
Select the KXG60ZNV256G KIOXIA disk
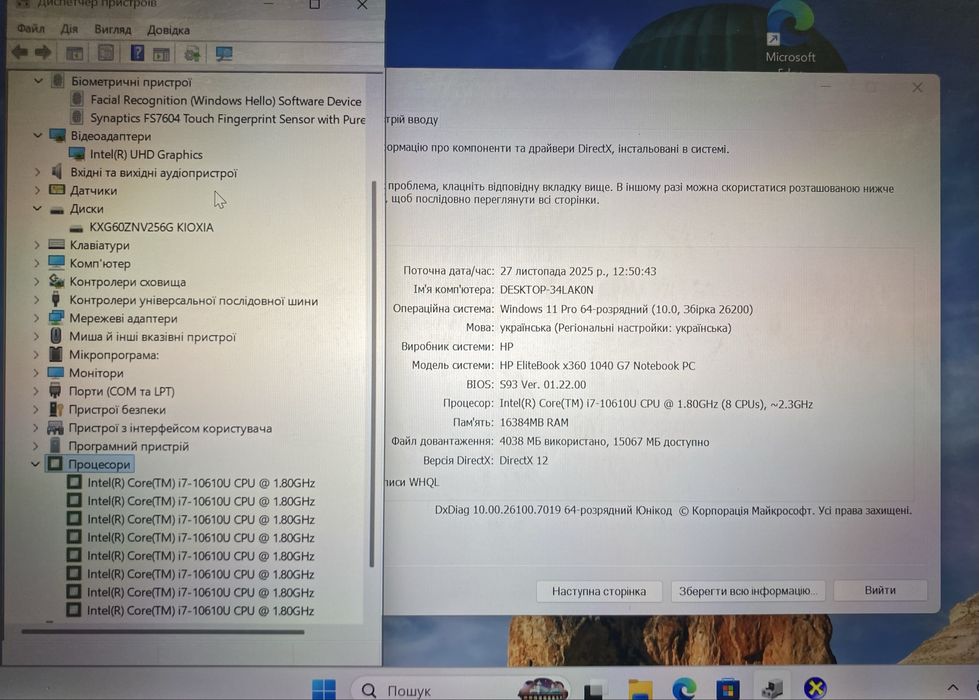[151, 227]
